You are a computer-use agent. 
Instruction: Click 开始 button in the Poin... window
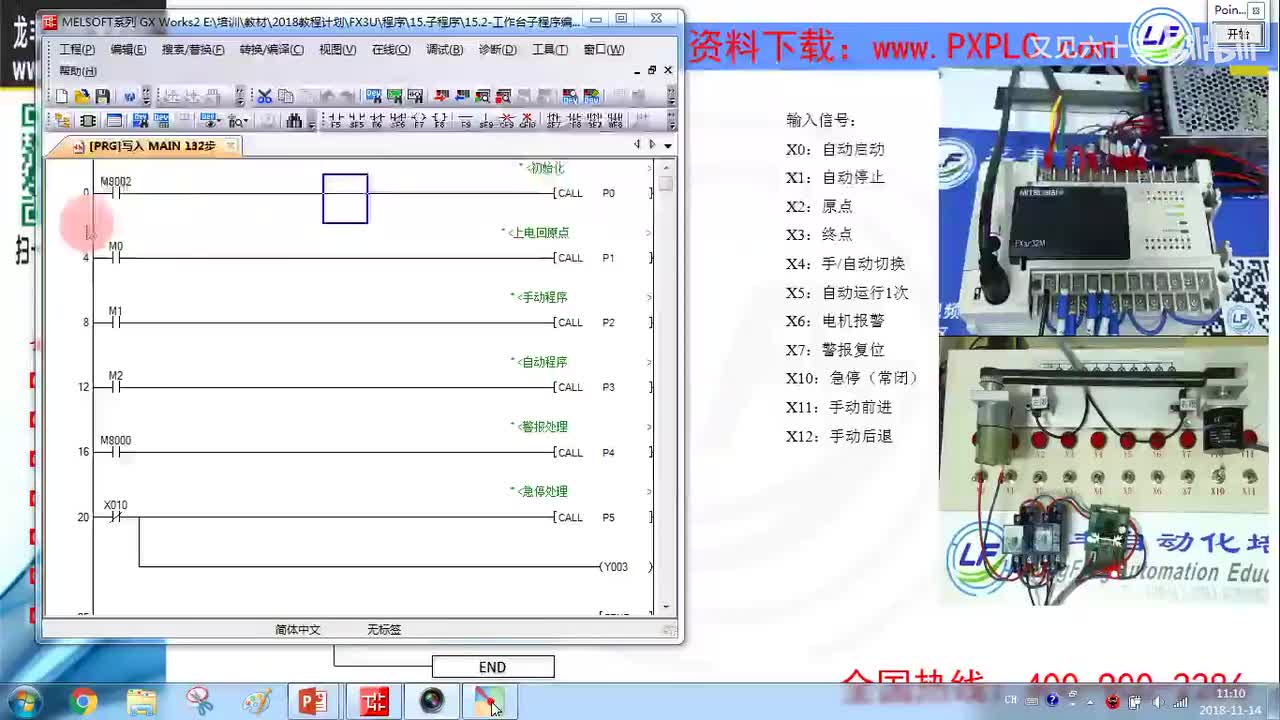pos(1238,33)
